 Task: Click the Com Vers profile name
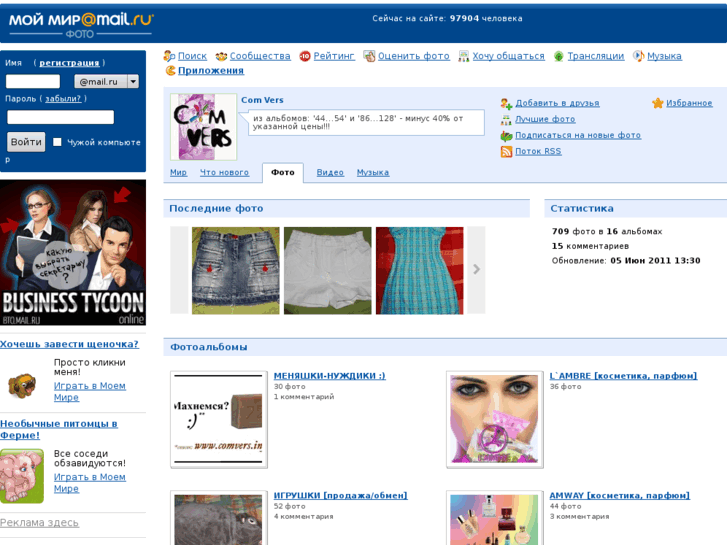click(x=262, y=100)
